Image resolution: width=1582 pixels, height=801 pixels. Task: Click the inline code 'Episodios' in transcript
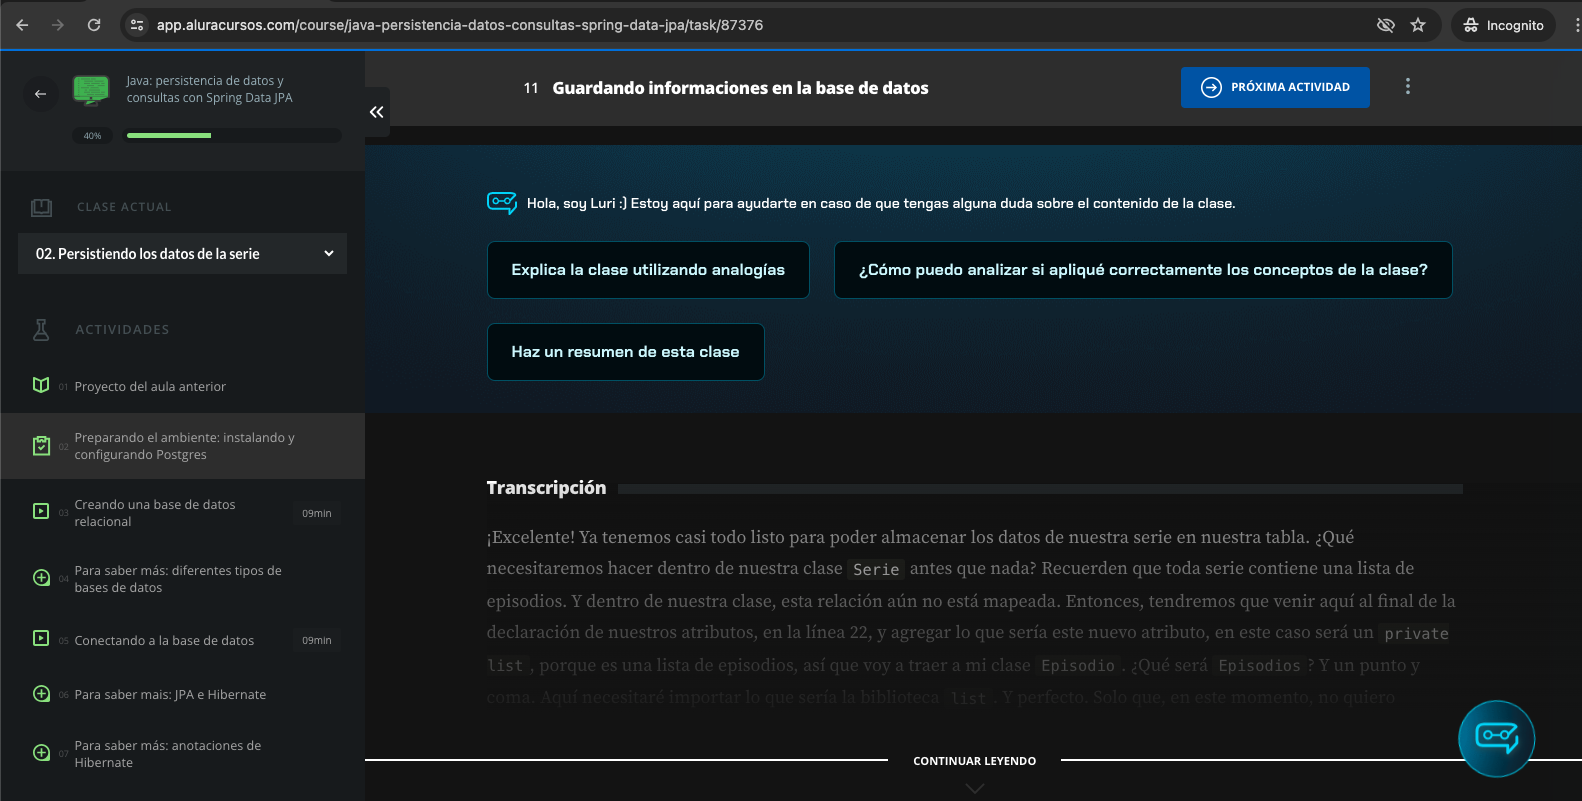1259,666
